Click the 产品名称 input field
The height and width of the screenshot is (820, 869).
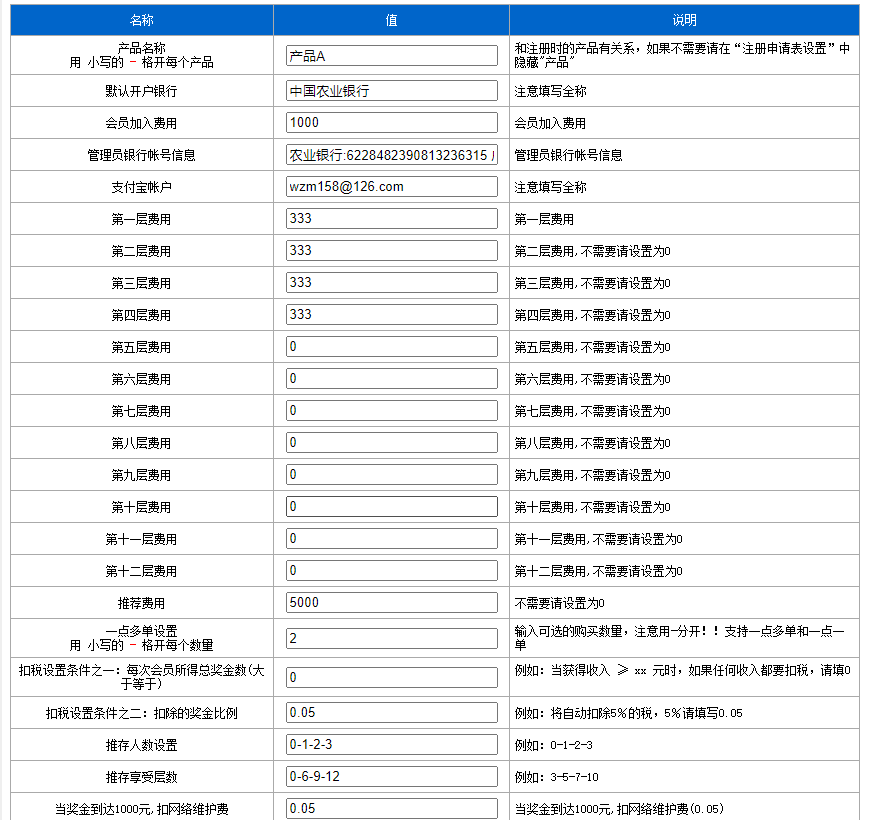tap(391, 55)
